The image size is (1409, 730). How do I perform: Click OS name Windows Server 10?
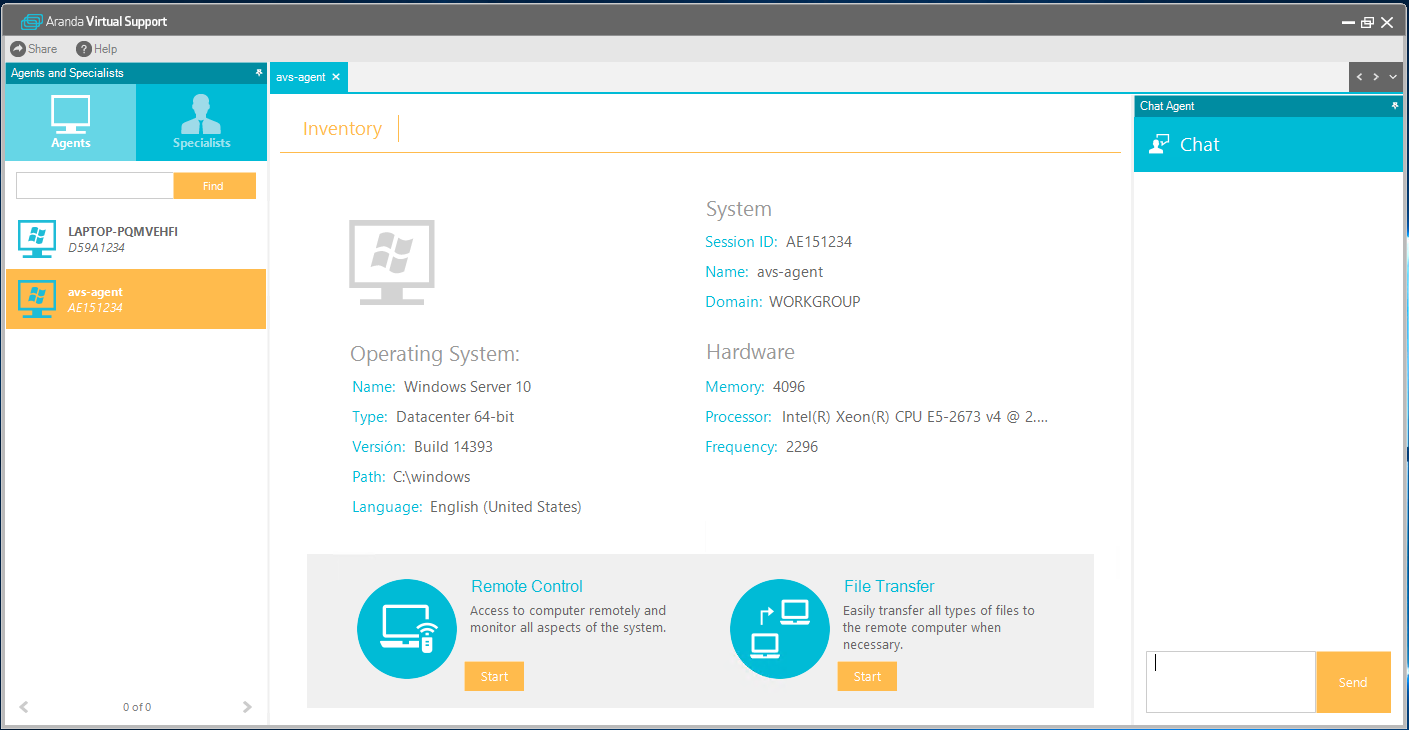[468, 387]
